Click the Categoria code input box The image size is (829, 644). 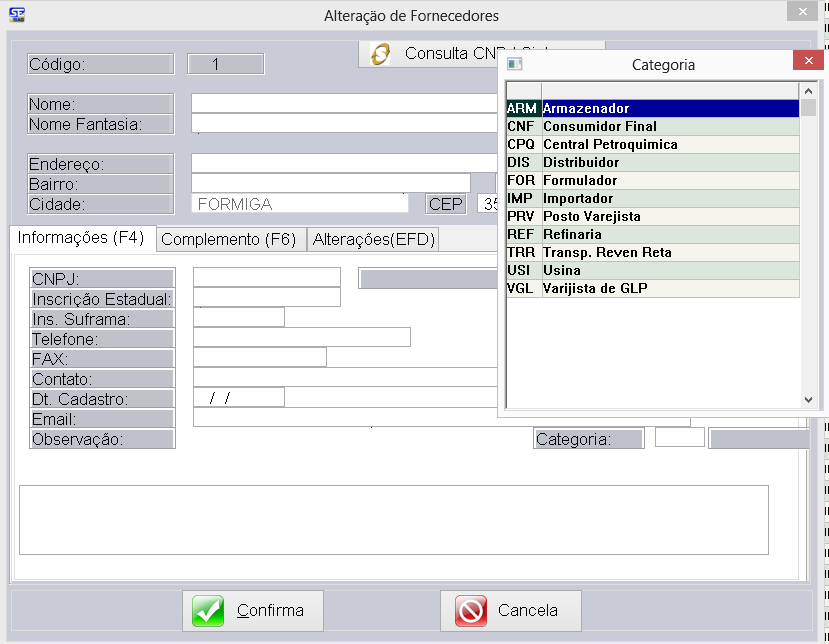(x=679, y=438)
